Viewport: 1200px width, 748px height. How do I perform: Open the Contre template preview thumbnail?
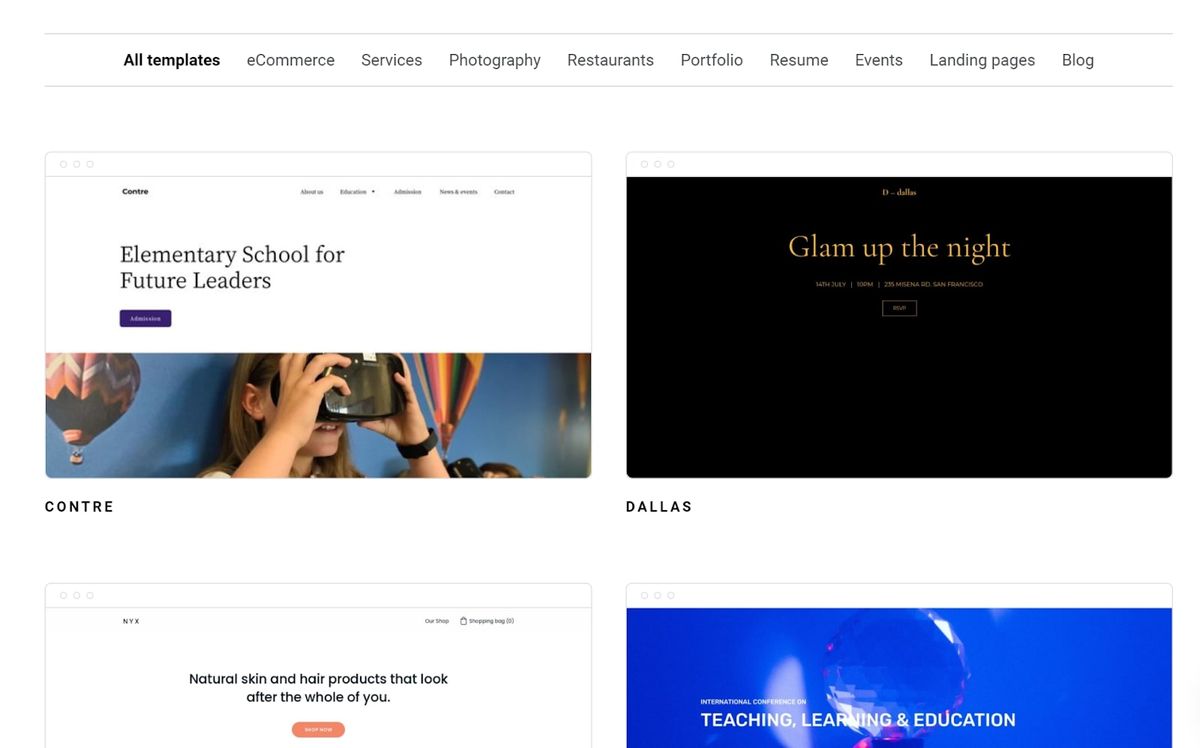pyautogui.click(x=318, y=315)
